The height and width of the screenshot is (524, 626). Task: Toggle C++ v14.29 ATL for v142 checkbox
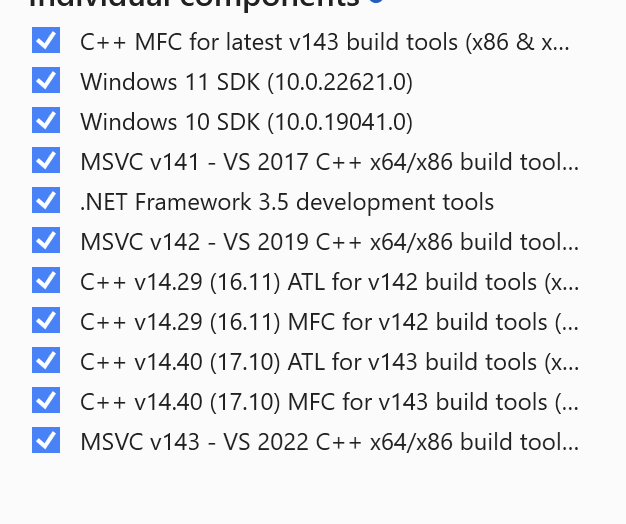point(46,281)
